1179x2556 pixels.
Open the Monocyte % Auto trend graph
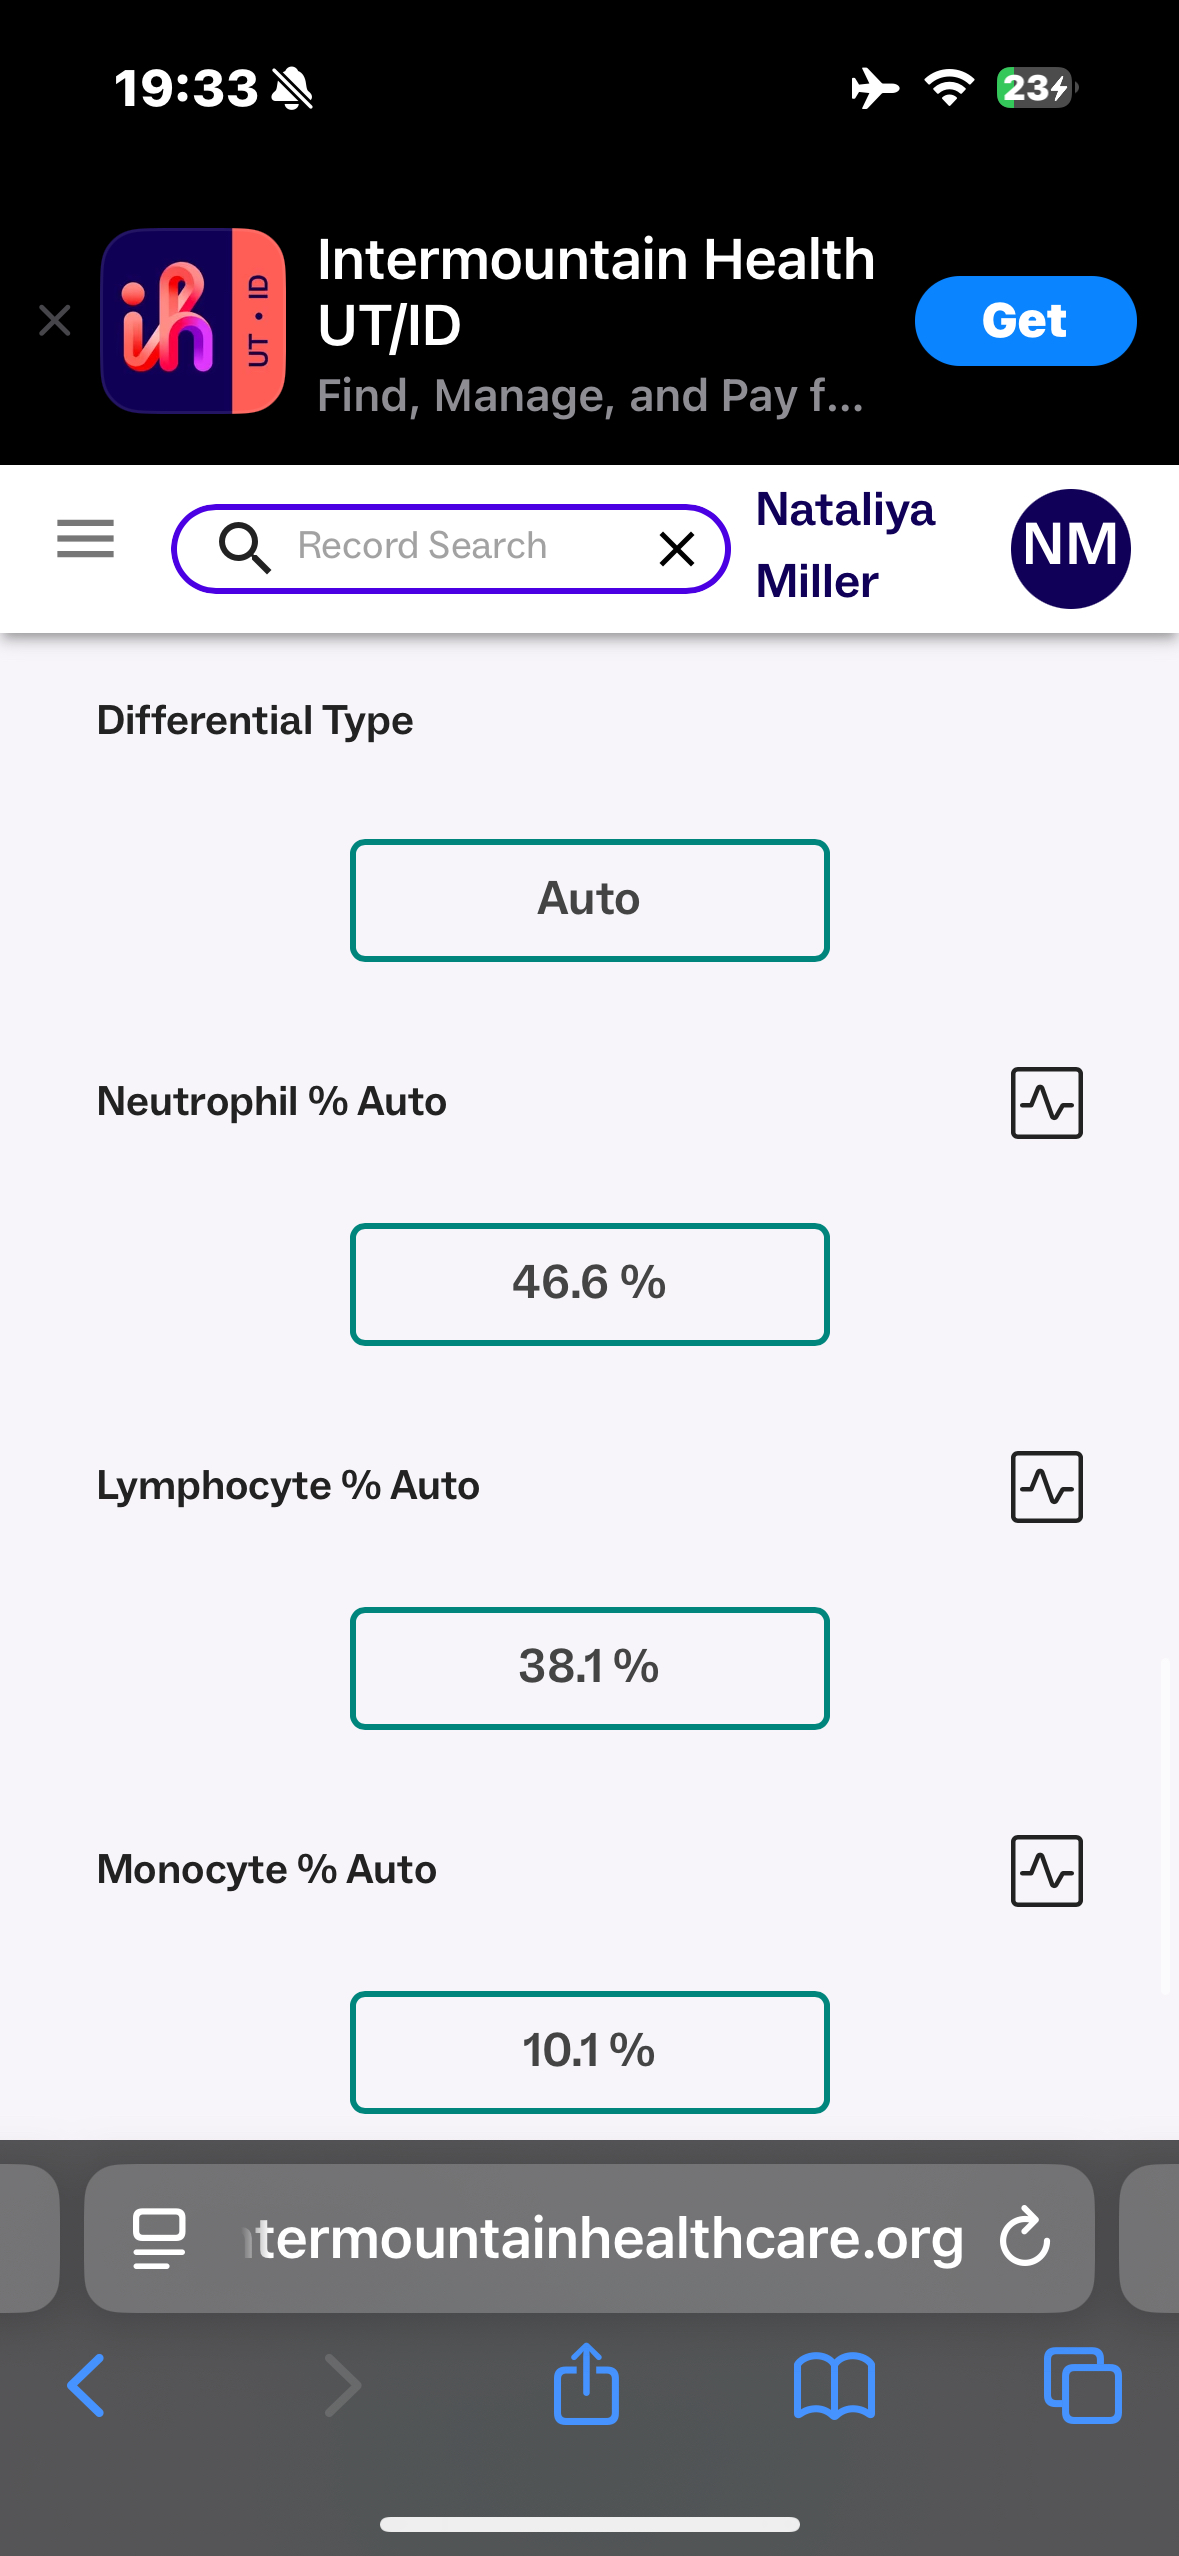click(1046, 1871)
